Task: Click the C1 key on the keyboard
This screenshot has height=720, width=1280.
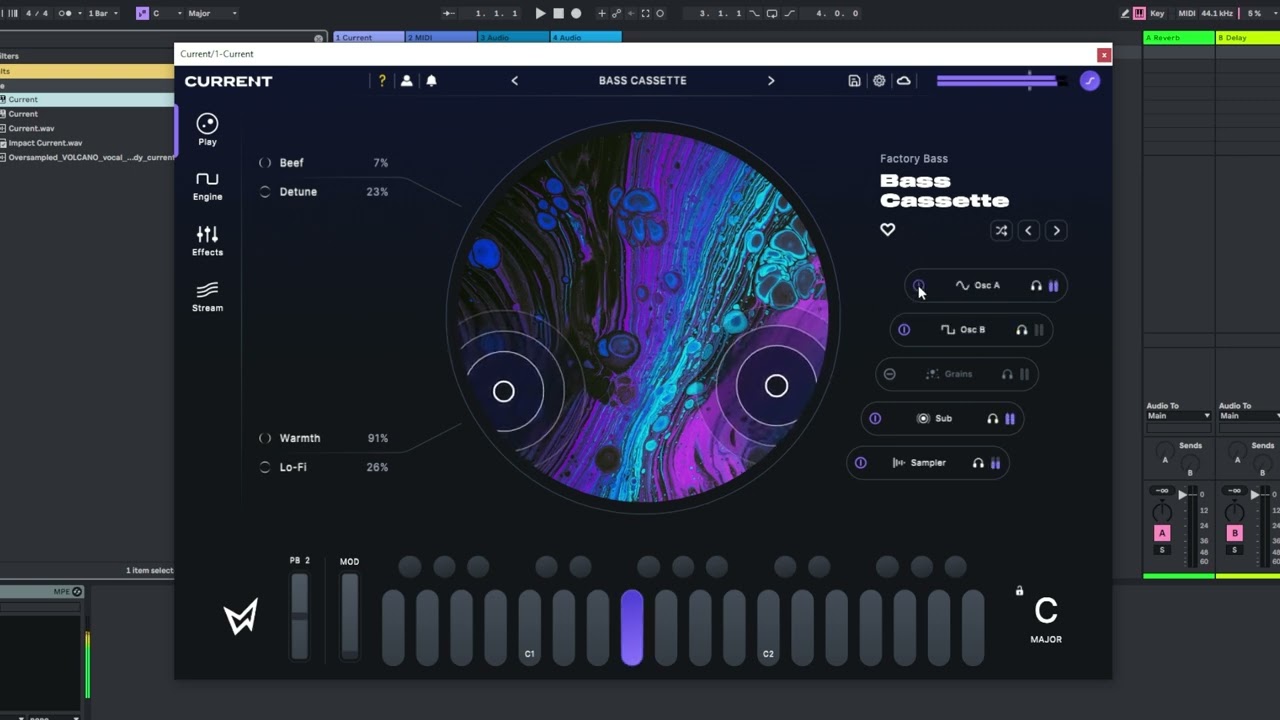Action: click(529, 627)
